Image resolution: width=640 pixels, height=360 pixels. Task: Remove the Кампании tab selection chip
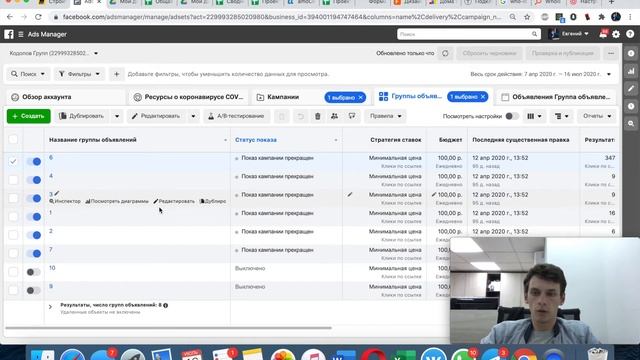[361, 98]
